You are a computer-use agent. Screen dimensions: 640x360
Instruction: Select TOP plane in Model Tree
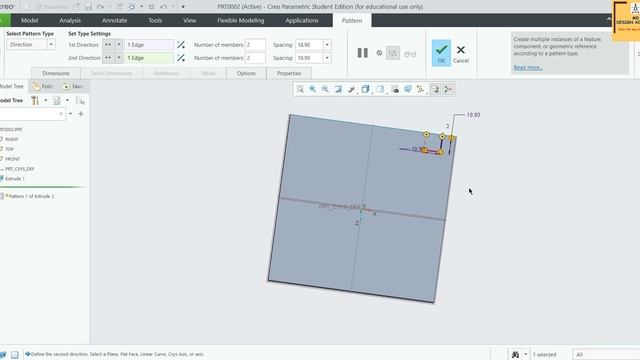9,149
